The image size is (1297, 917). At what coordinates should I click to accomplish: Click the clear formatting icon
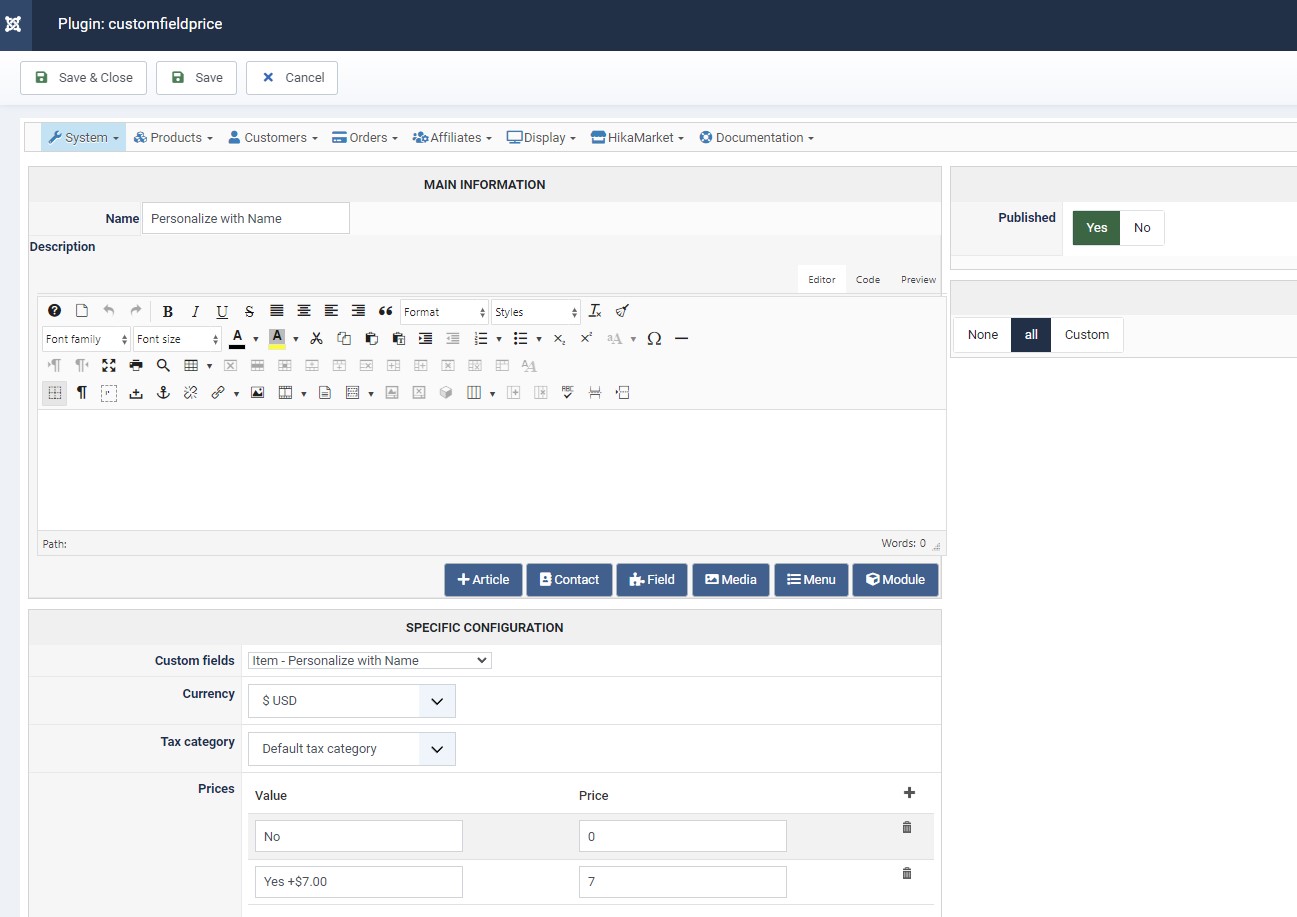[x=595, y=311]
